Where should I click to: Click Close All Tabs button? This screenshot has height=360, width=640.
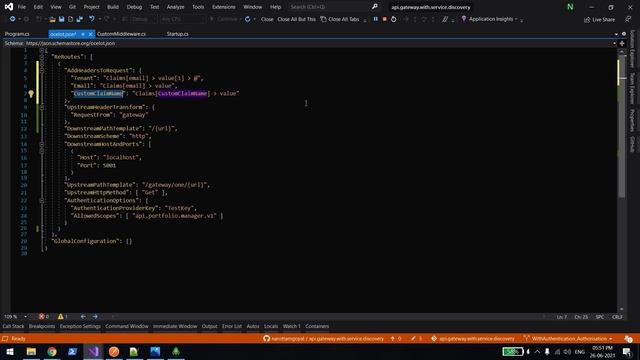pos(340,19)
